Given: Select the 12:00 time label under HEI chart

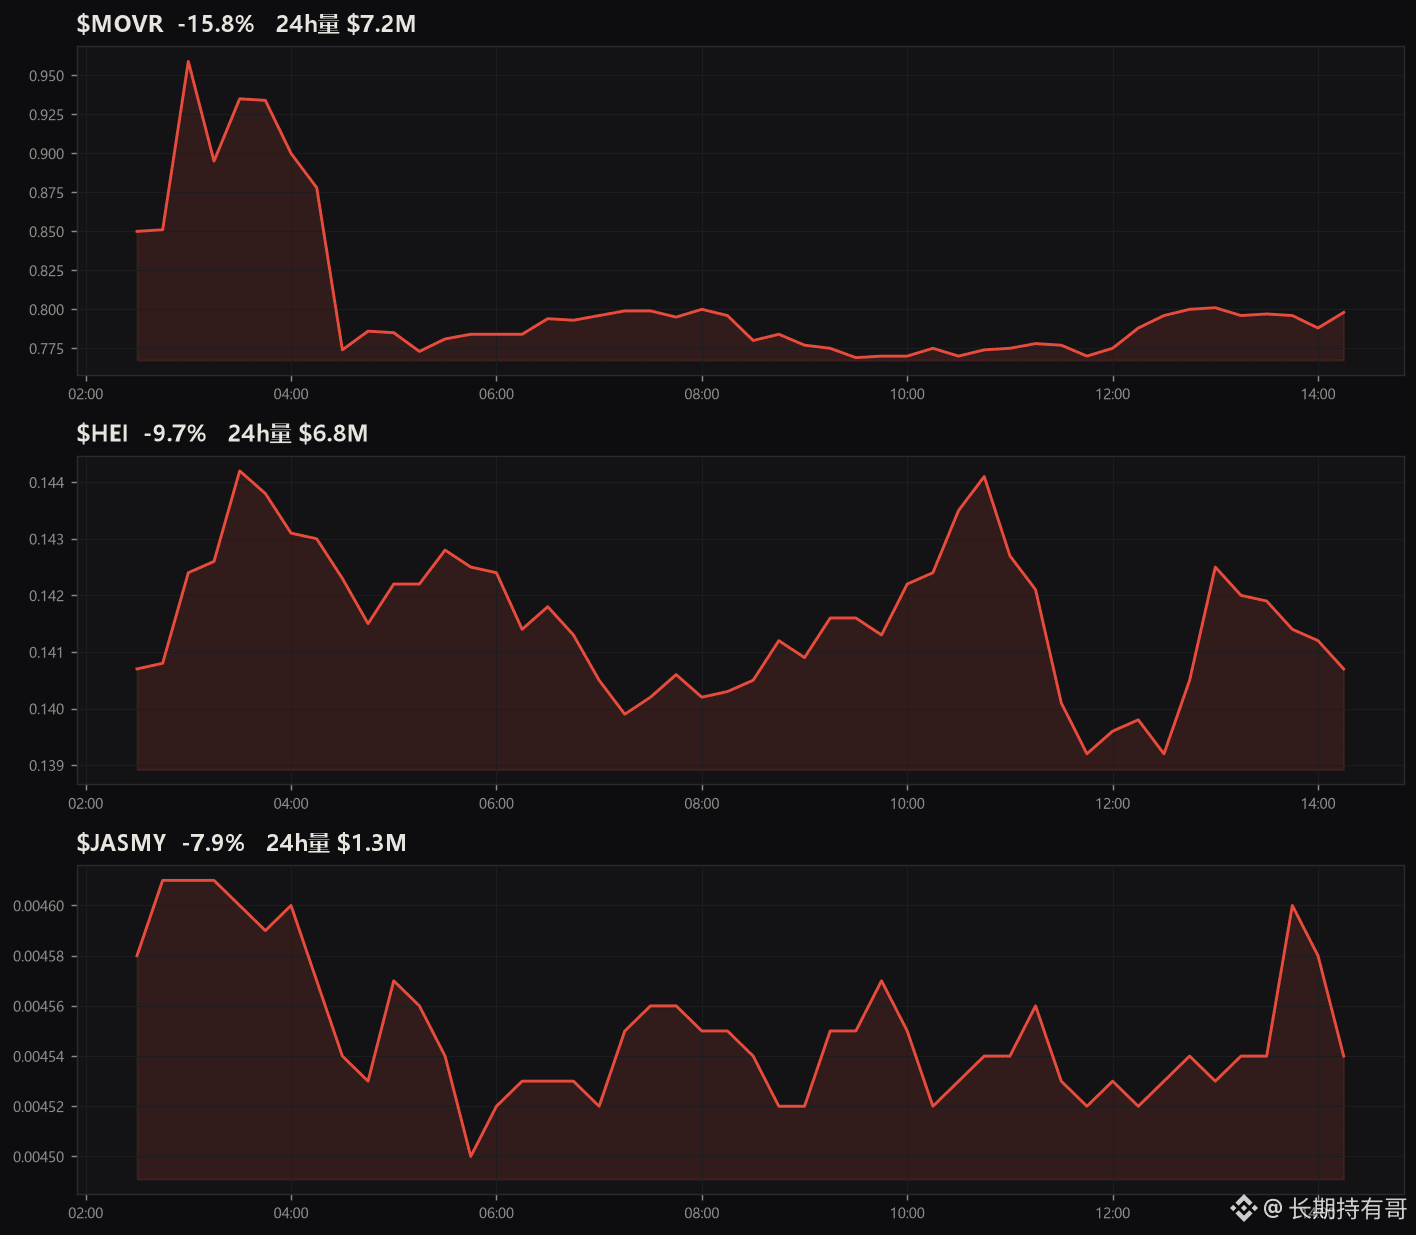Looking at the screenshot, I should (1113, 804).
